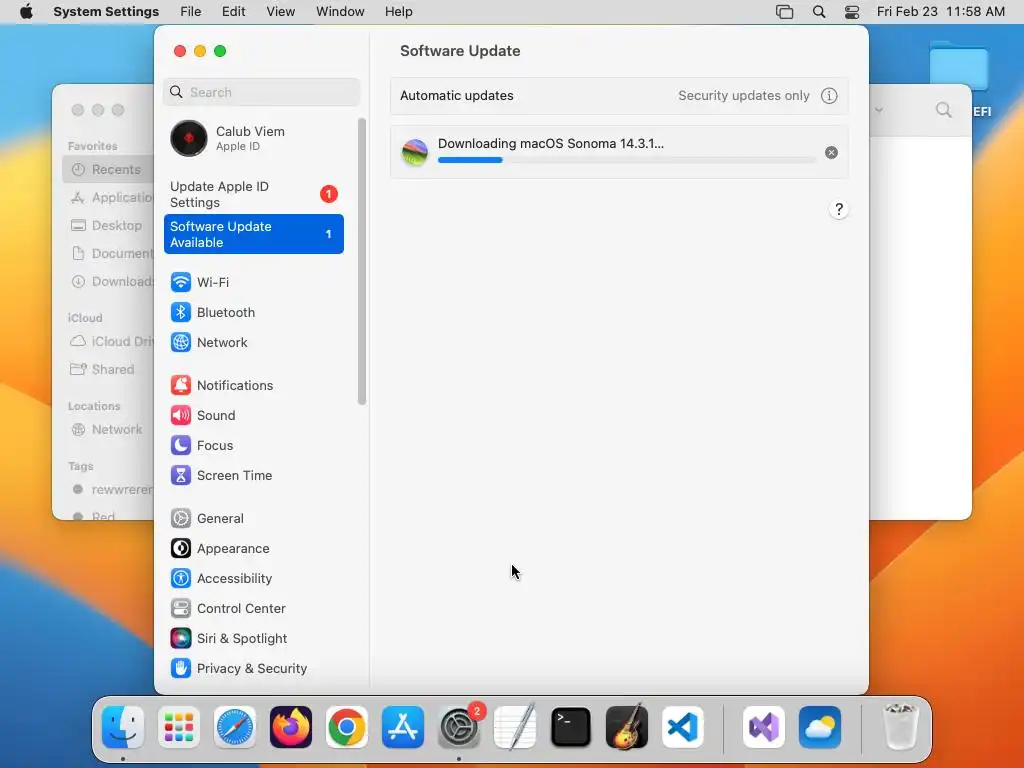Open Accessibility settings

tap(253, 579)
